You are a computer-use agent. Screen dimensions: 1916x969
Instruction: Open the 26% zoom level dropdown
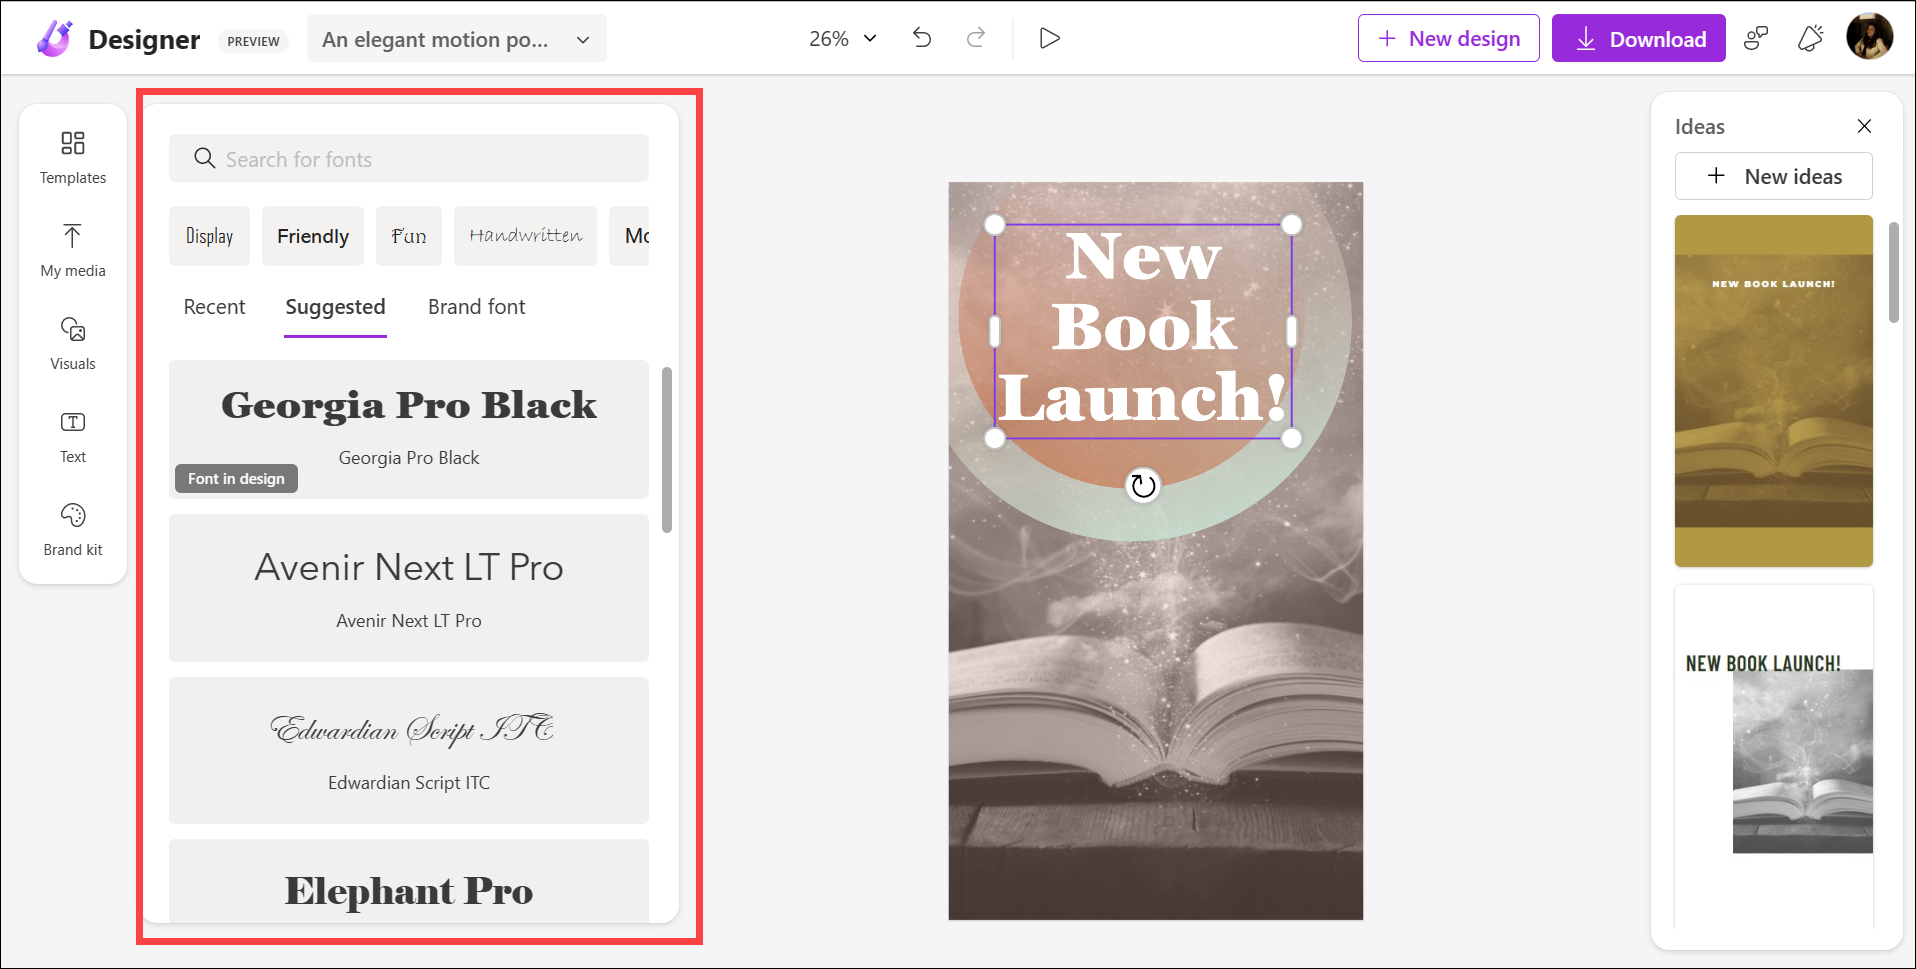[x=842, y=37]
